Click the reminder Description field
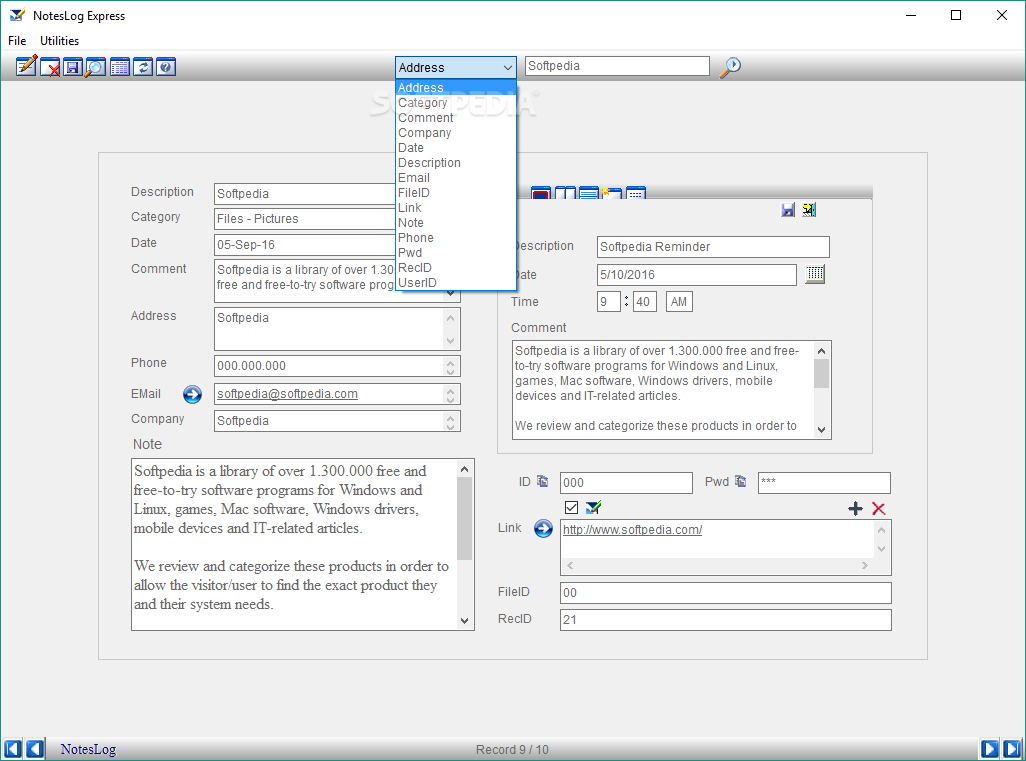This screenshot has height=761, width=1026. pos(713,247)
